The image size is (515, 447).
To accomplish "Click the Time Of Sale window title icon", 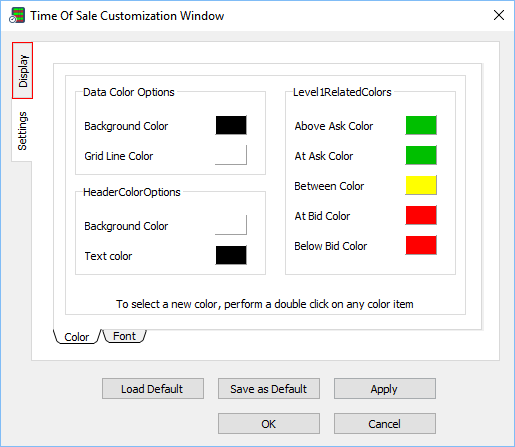I will click(x=17, y=15).
